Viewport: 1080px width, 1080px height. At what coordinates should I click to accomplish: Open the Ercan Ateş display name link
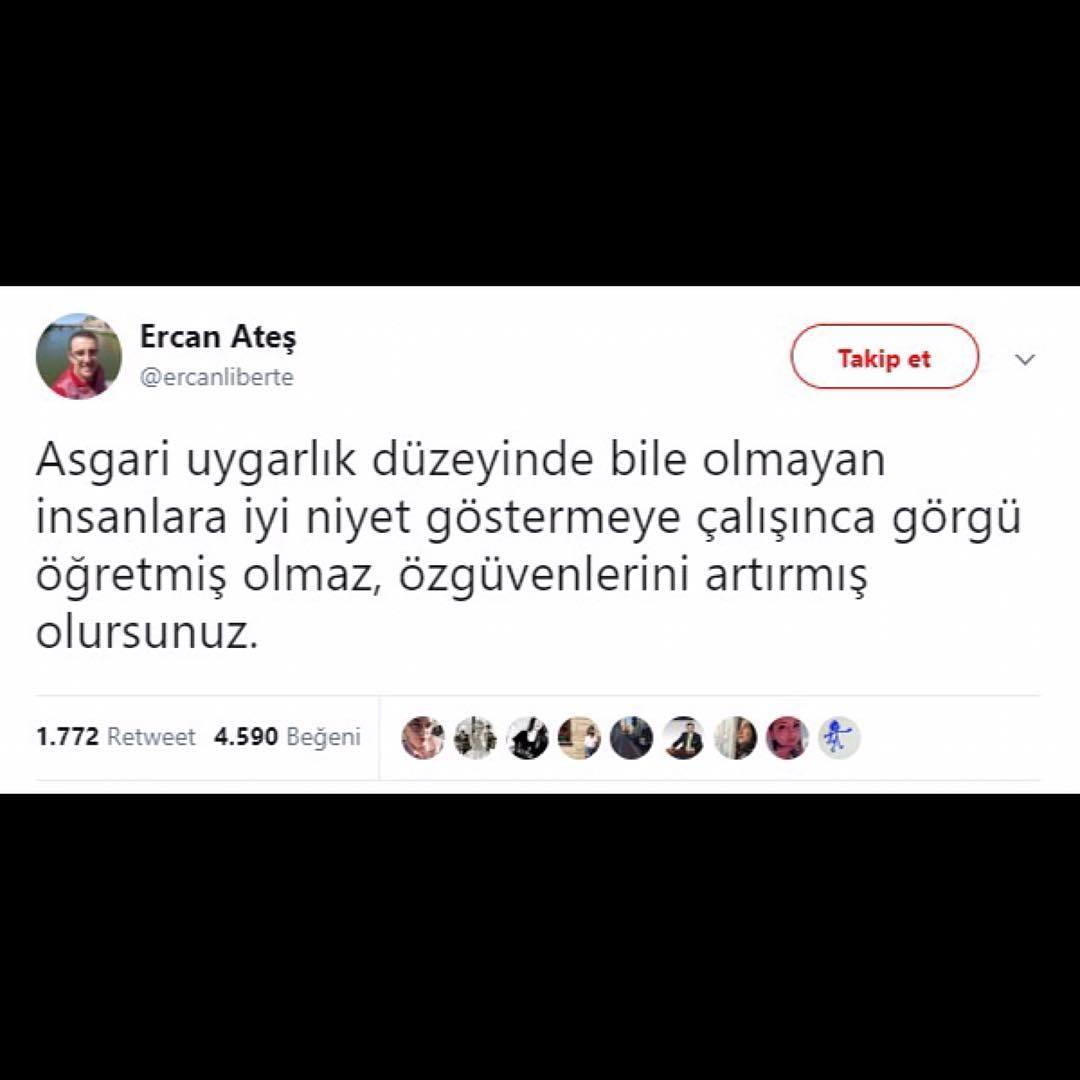(218, 337)
